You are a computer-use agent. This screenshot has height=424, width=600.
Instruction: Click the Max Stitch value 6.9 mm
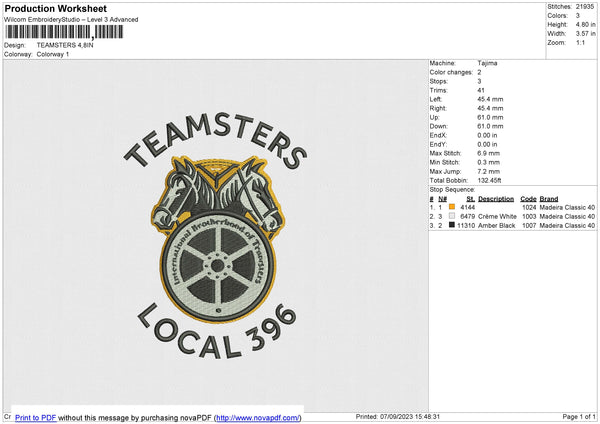click(x=489, y=153)
